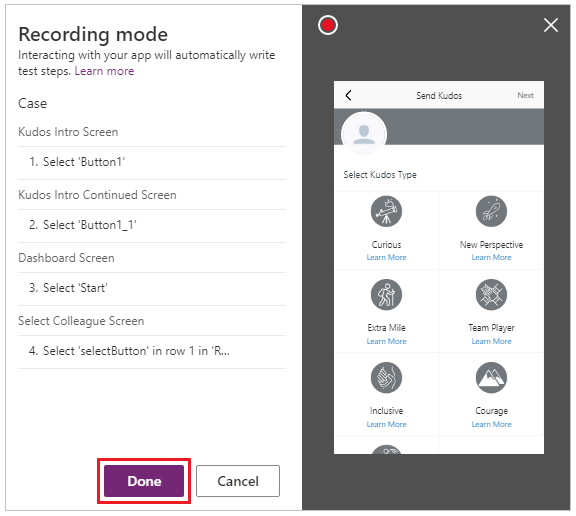
Task: Click the Cancel button
Action: (238, 481)
